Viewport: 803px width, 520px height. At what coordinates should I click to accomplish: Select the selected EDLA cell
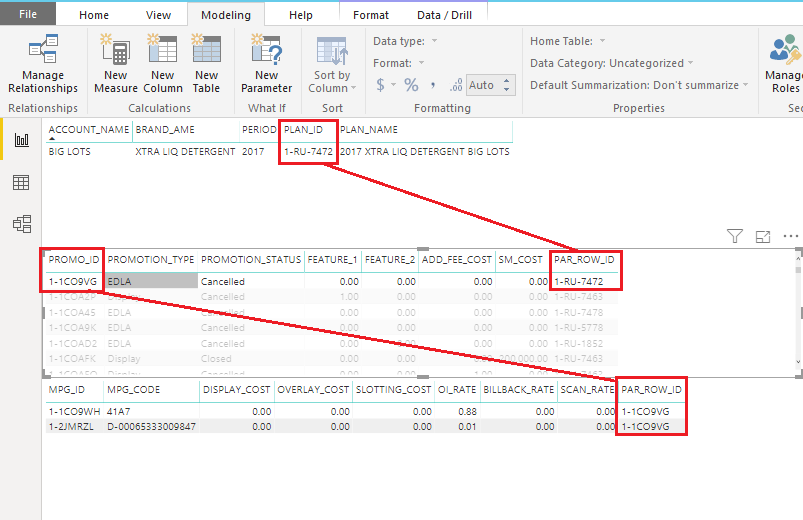coord(152,281)
